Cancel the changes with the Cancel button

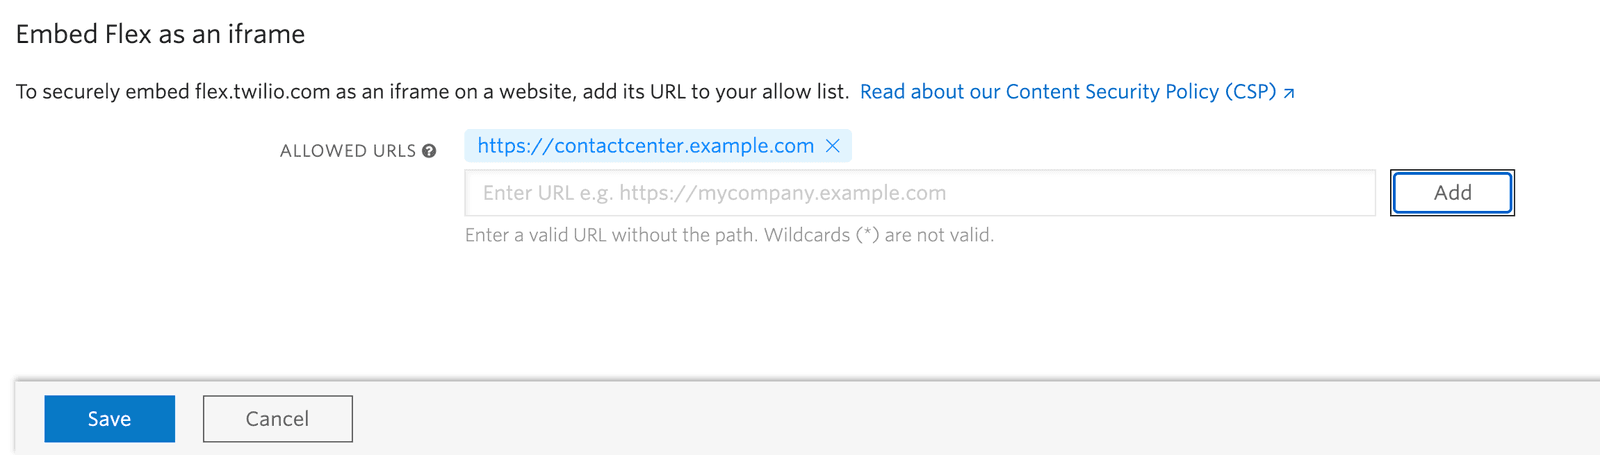(277, 419)
